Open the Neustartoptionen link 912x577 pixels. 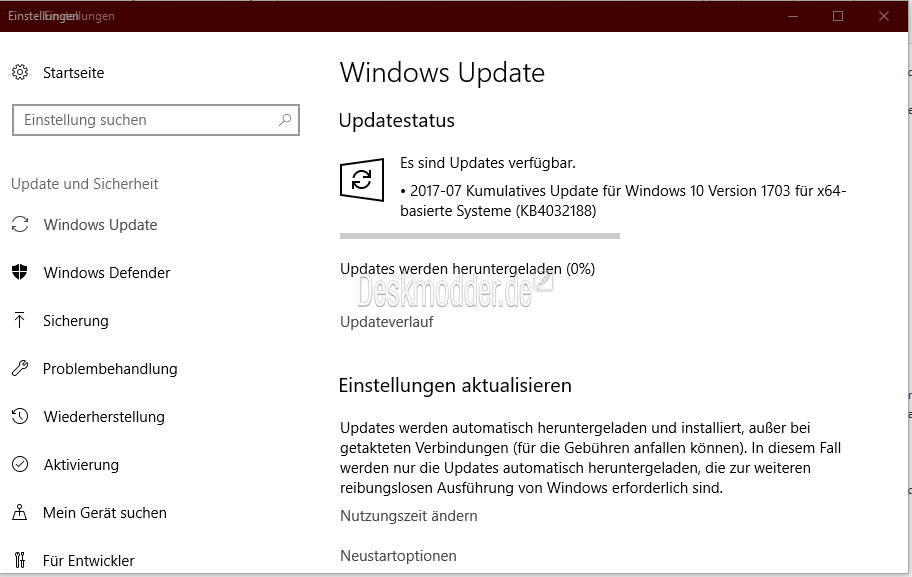coord(398,555)
